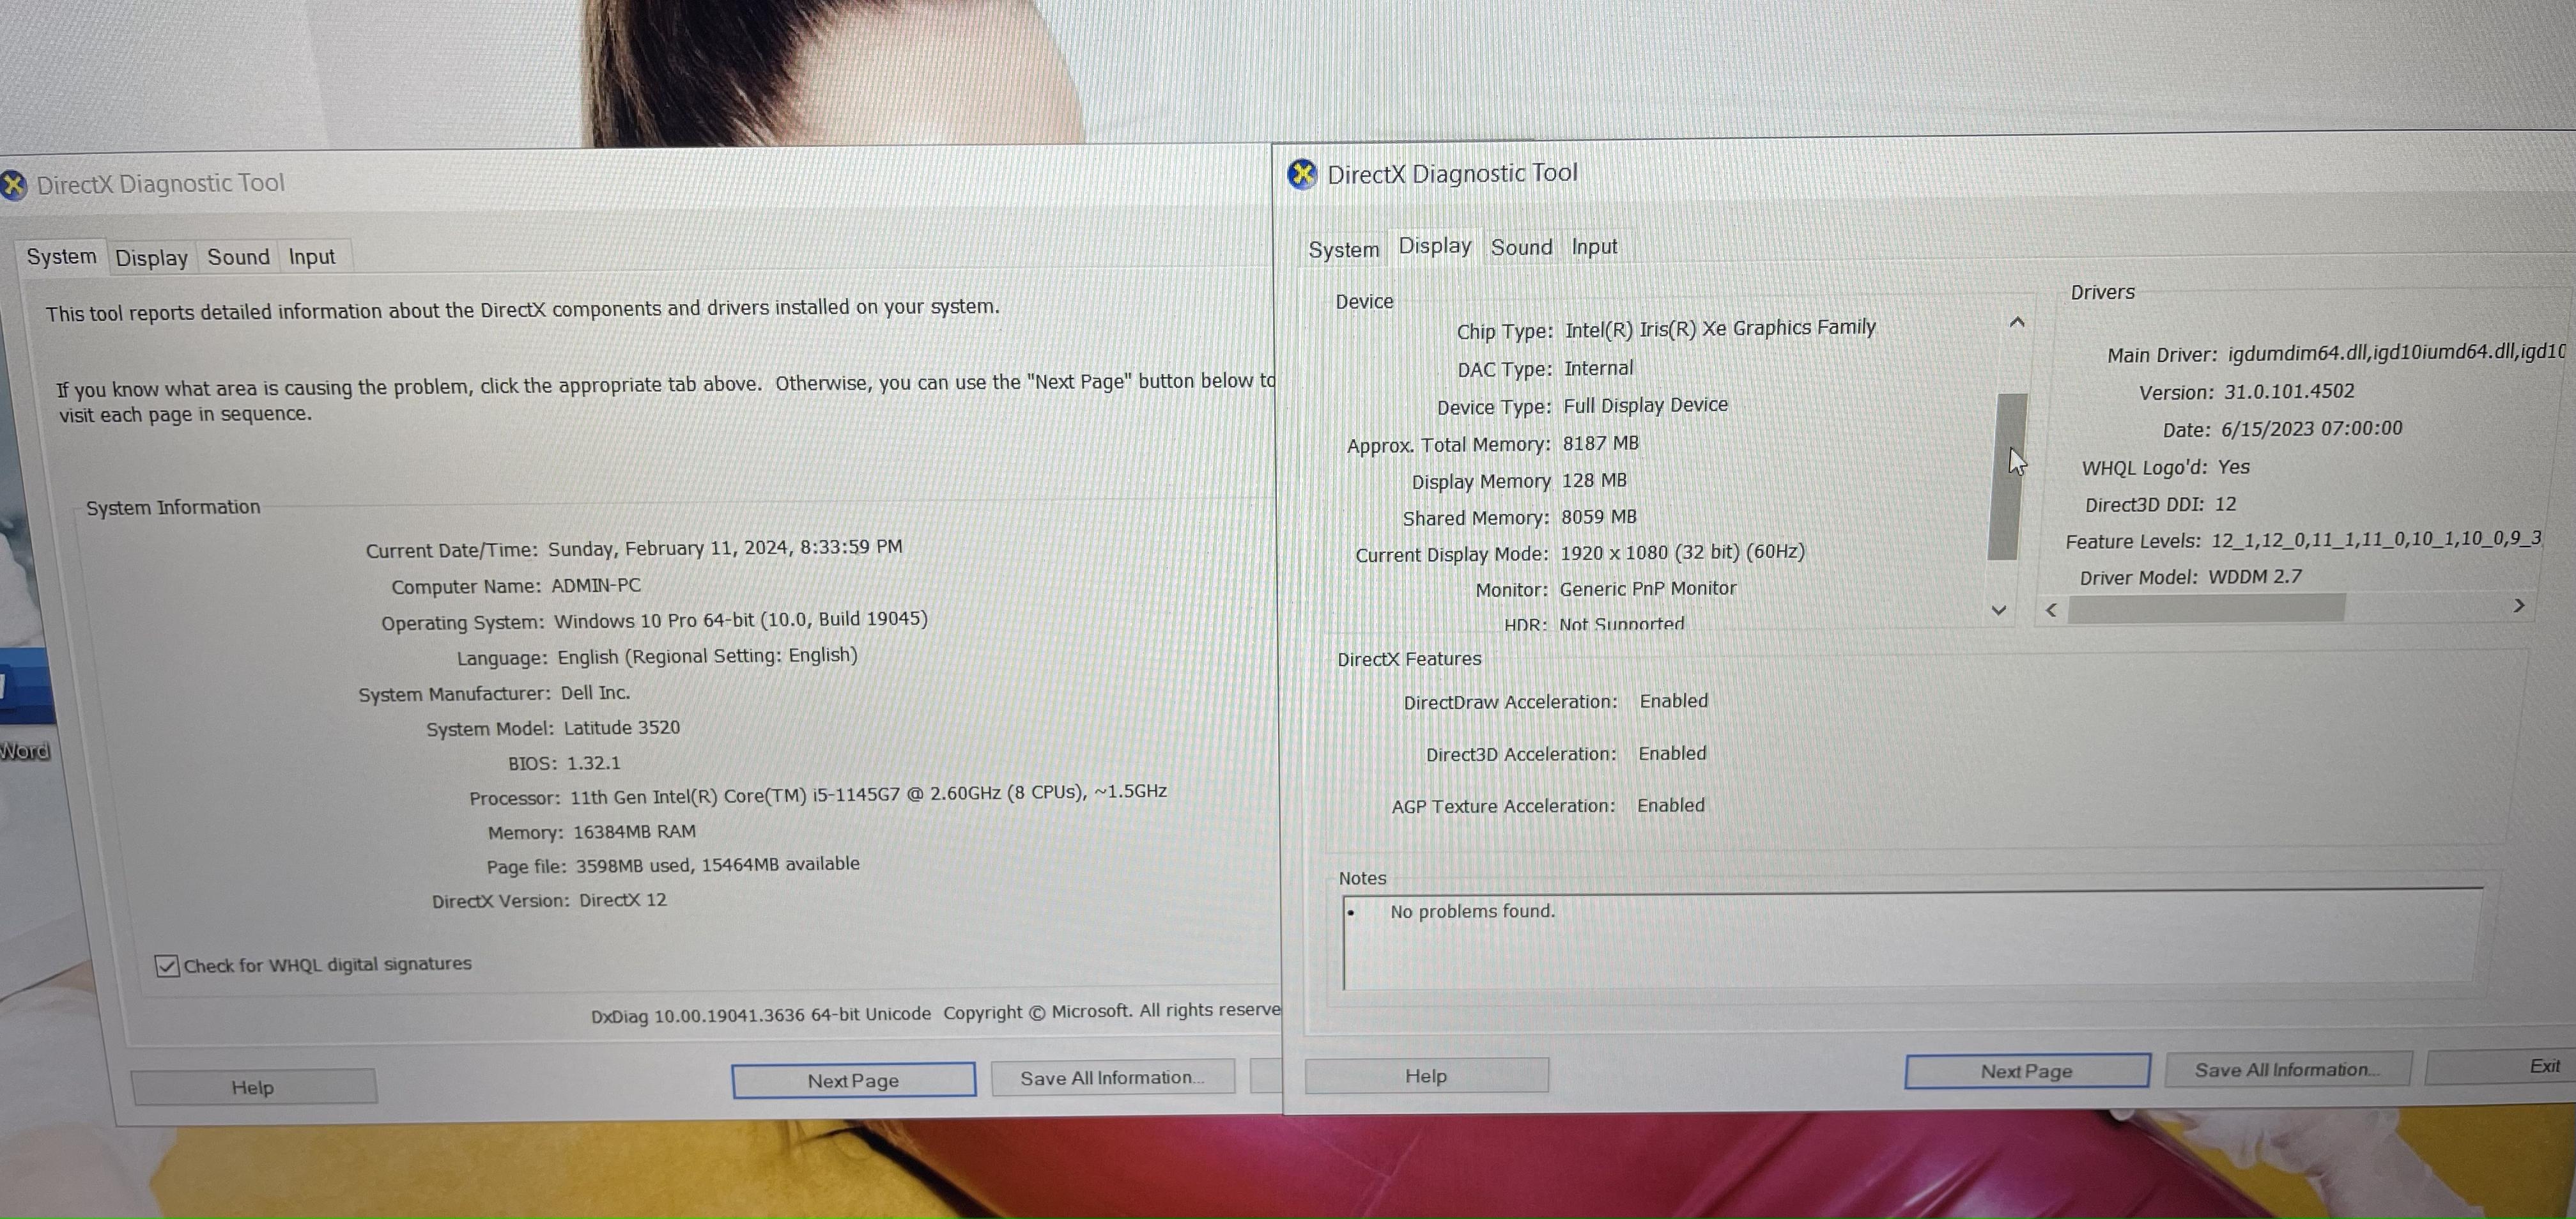Click Next Page in the left window
Viewport: 2576px width, 1219px height.
(853, 1081)
